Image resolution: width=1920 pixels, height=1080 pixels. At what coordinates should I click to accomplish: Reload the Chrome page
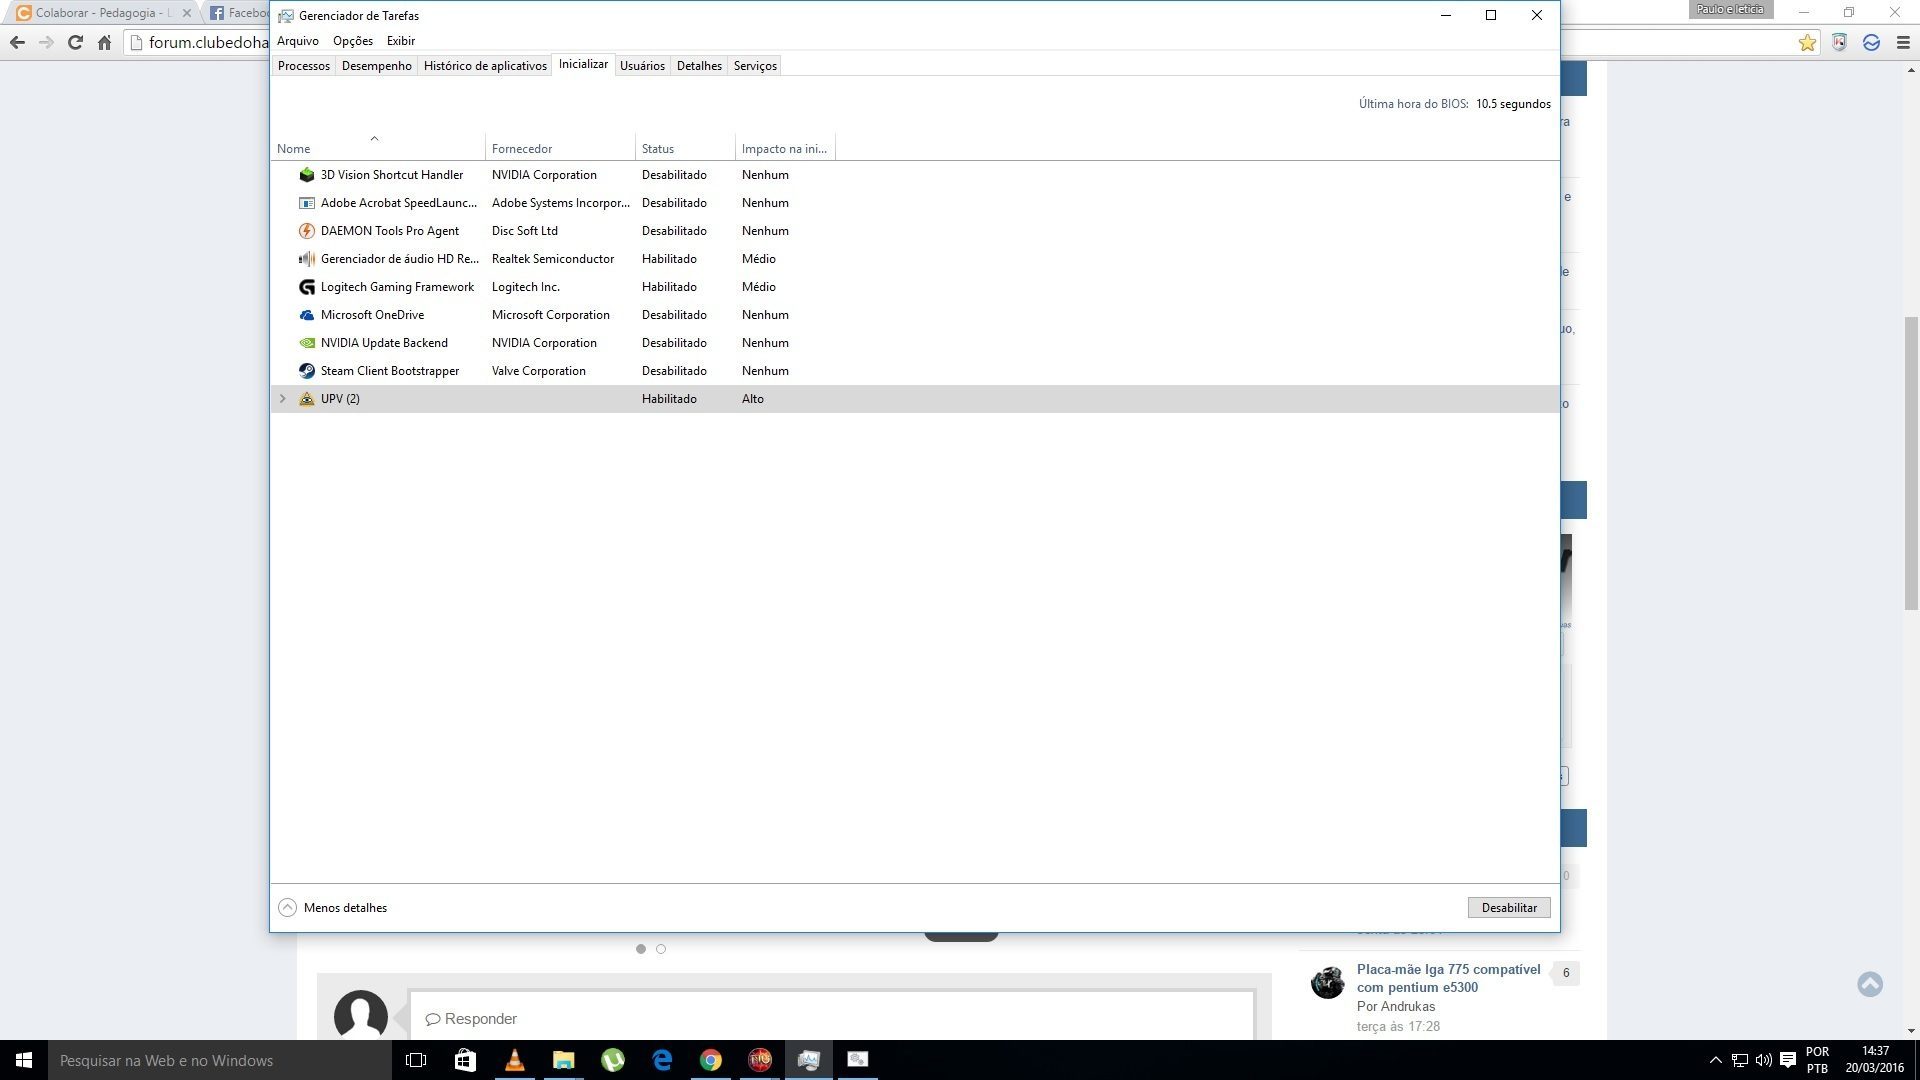pyautogui.click(x=75, y=43)
